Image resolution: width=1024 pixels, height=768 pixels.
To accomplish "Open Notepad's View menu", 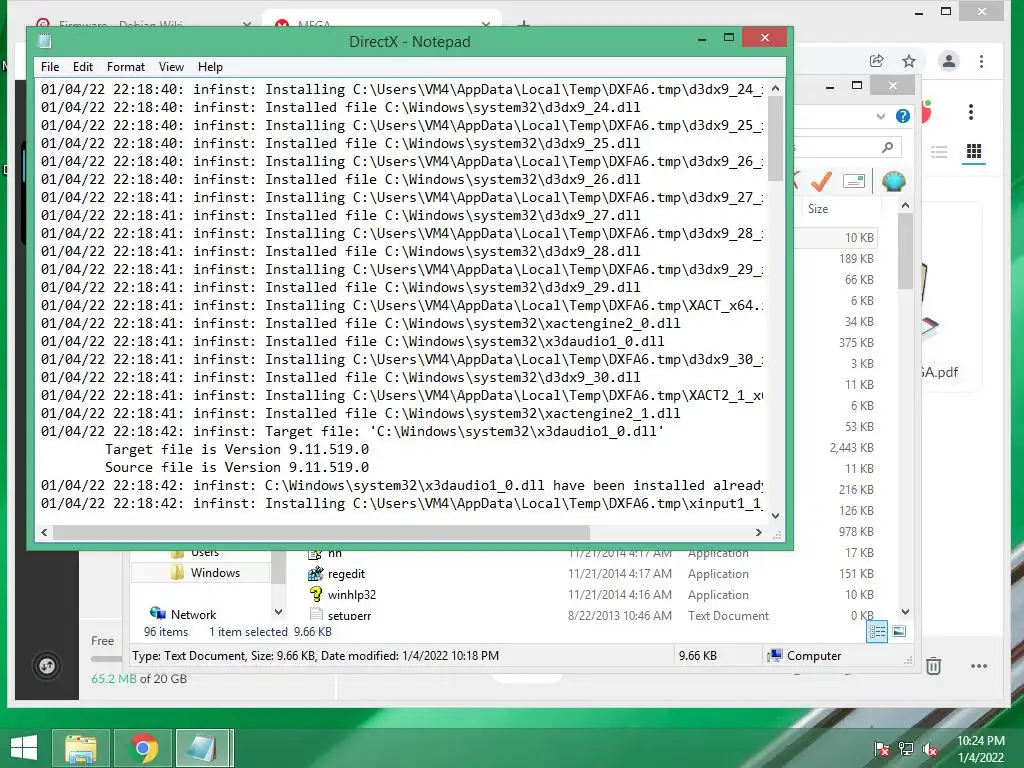I will [171, 67].
